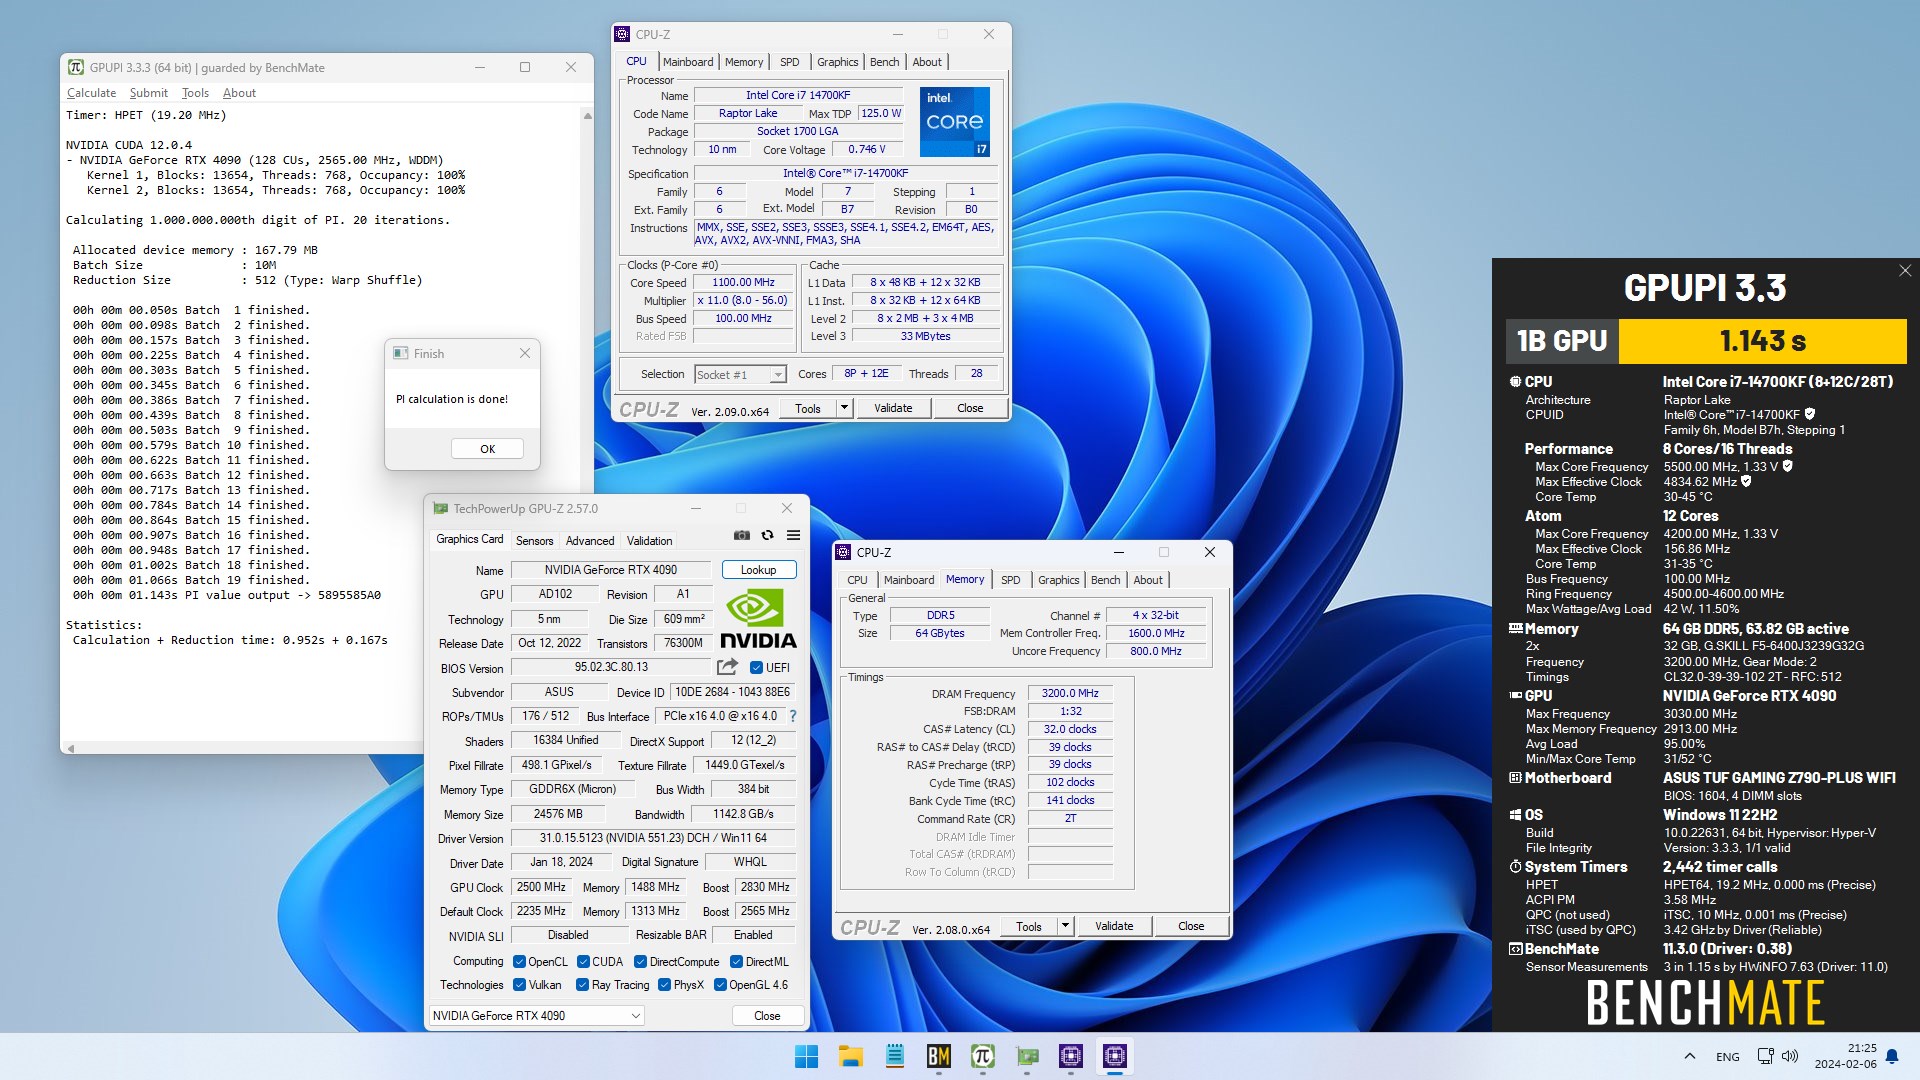Open the GPU-Z taskbar icon
The width and height of the screenshot is (1920, 1080).
click(x=1027, y=1056)
